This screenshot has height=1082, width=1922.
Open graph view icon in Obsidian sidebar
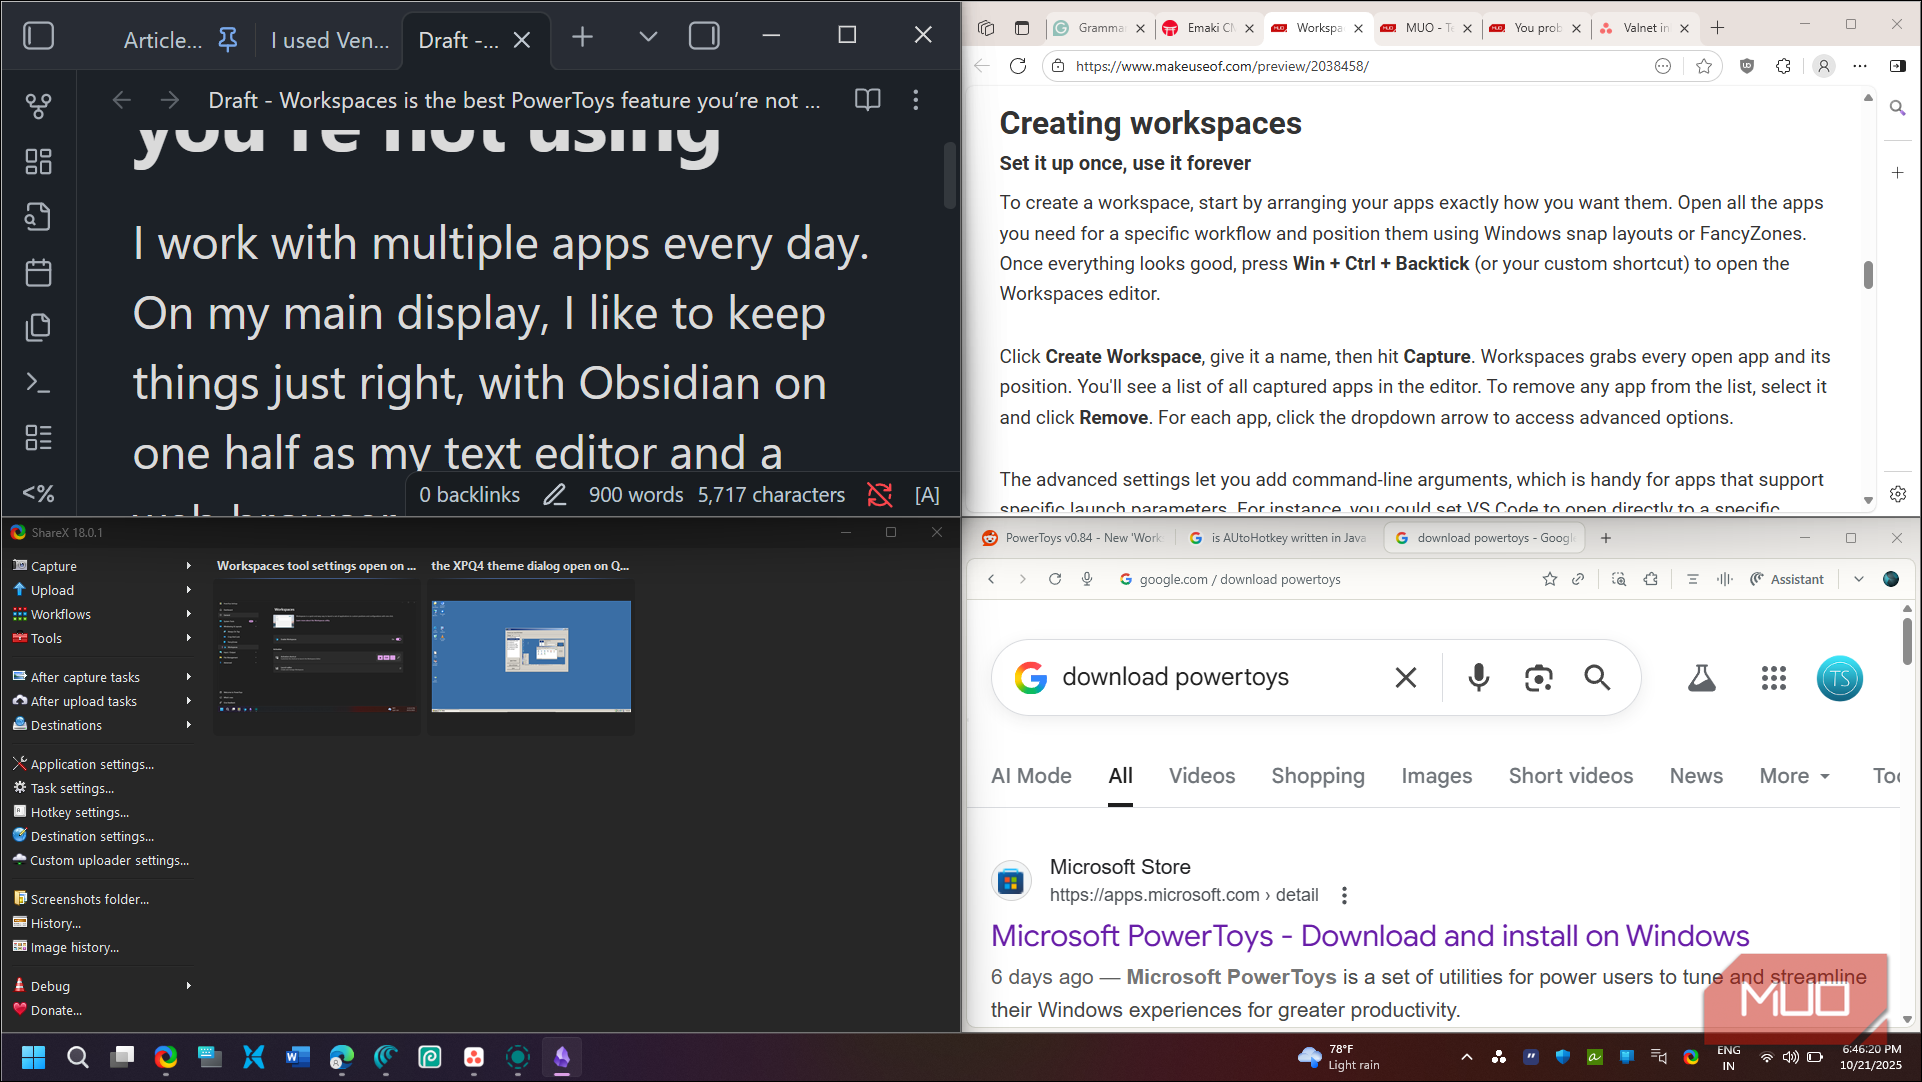point(38,106)
